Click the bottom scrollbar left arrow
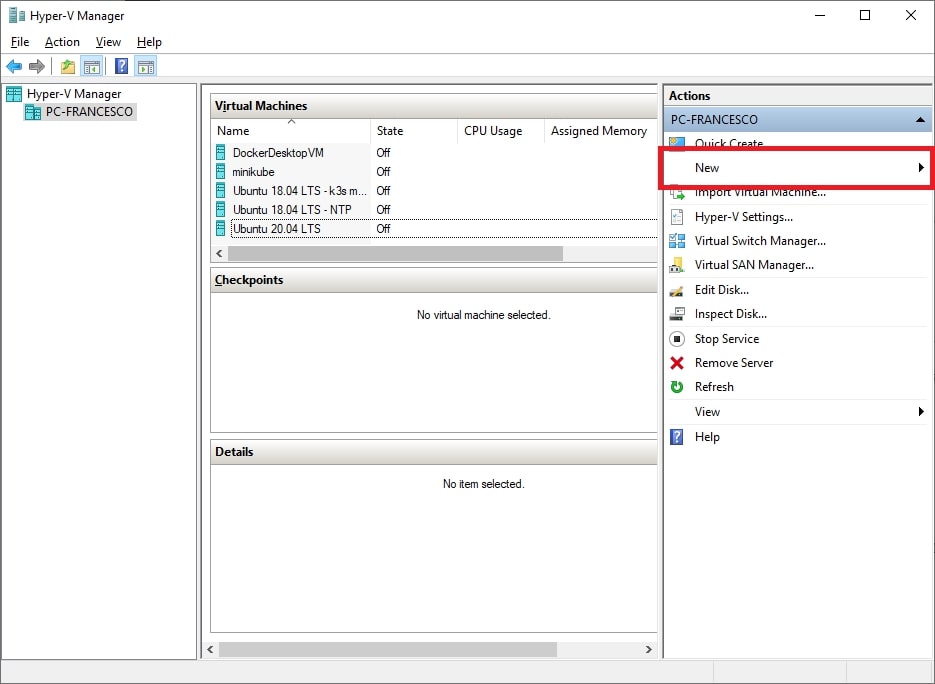The height and width of the screenshot is (684, 935). 210,649
